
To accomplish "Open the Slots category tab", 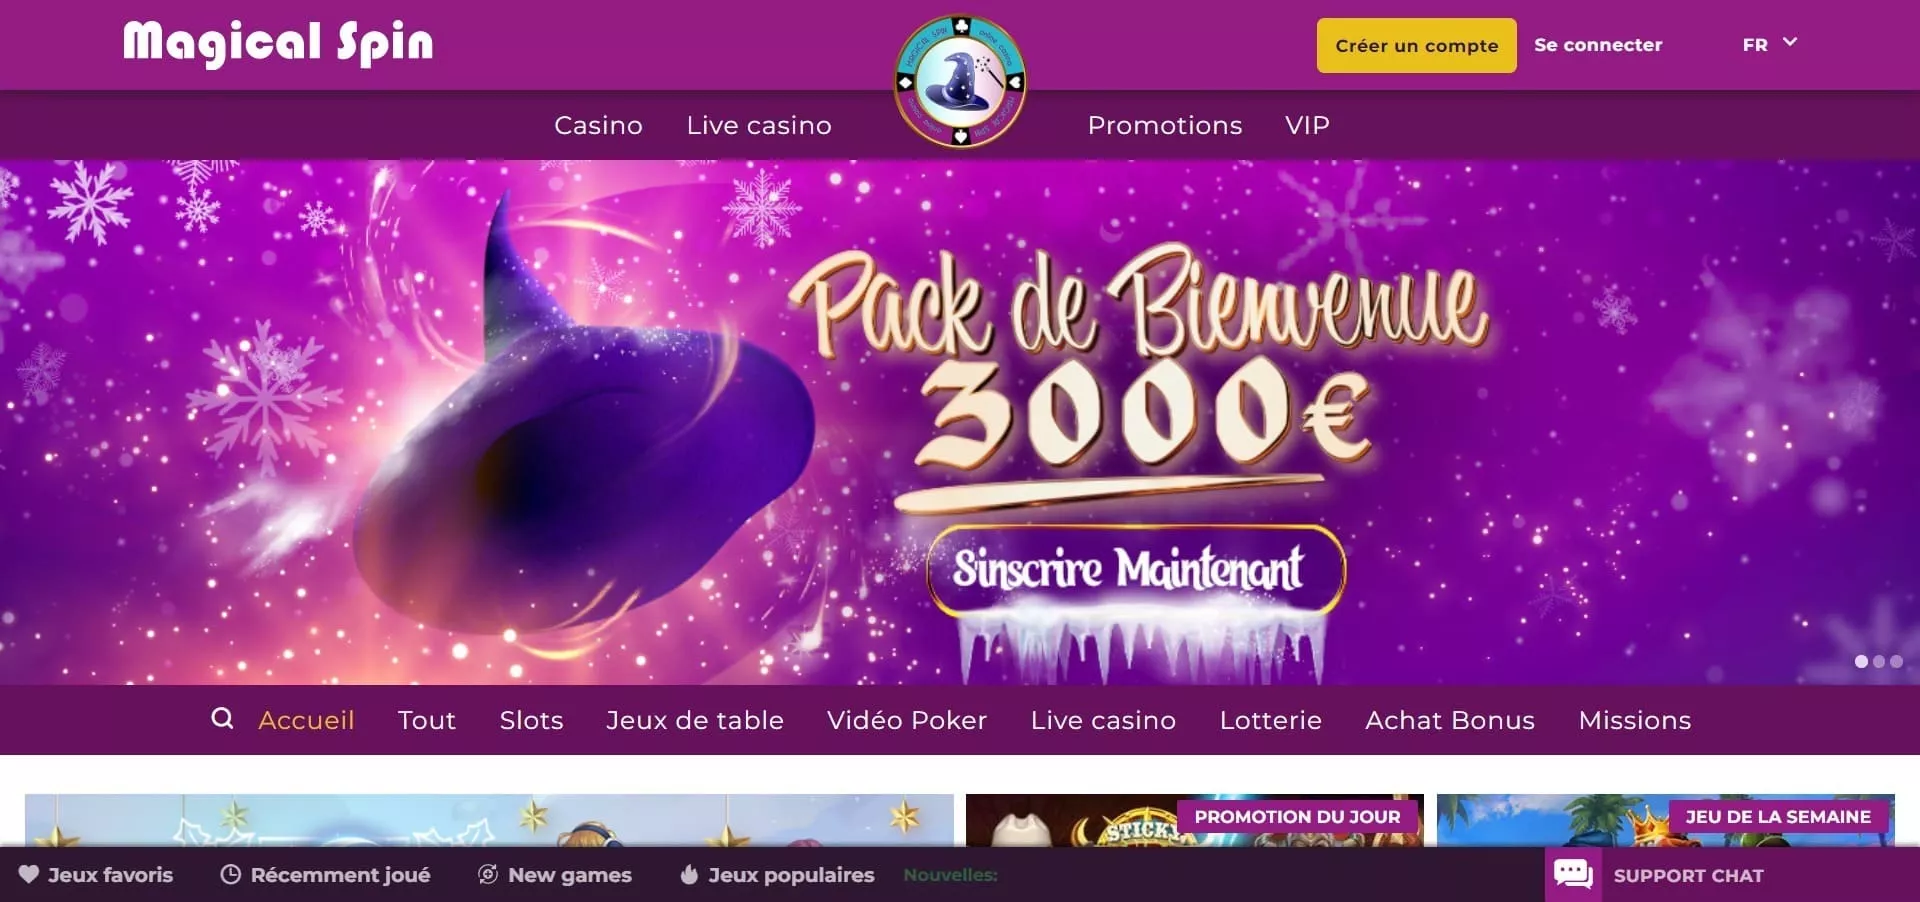I will [531, 720].
